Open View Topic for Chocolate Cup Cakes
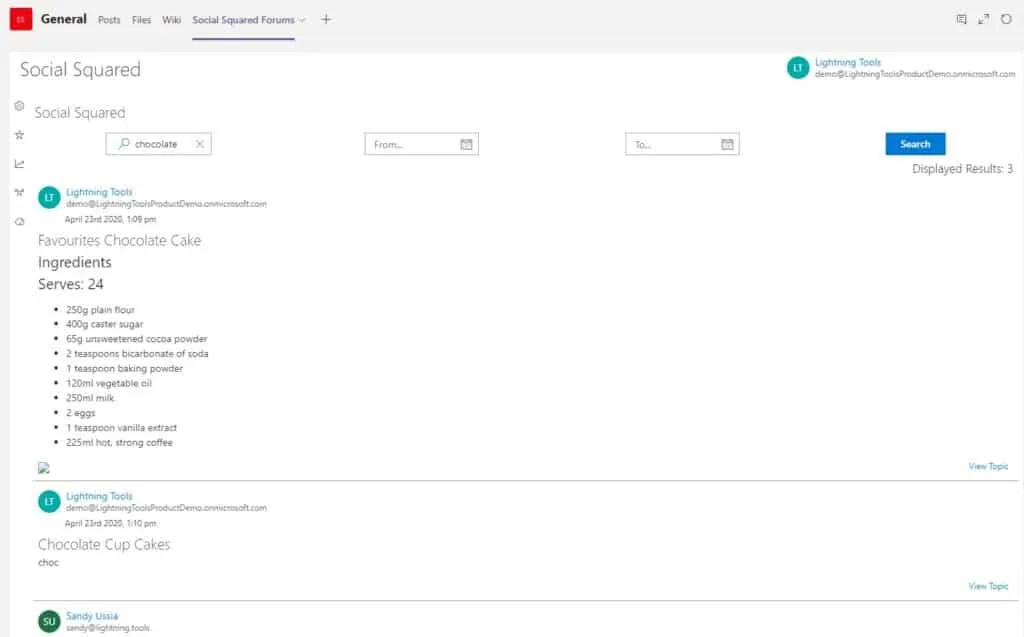Screen dimensions: 1024x637 987,585
